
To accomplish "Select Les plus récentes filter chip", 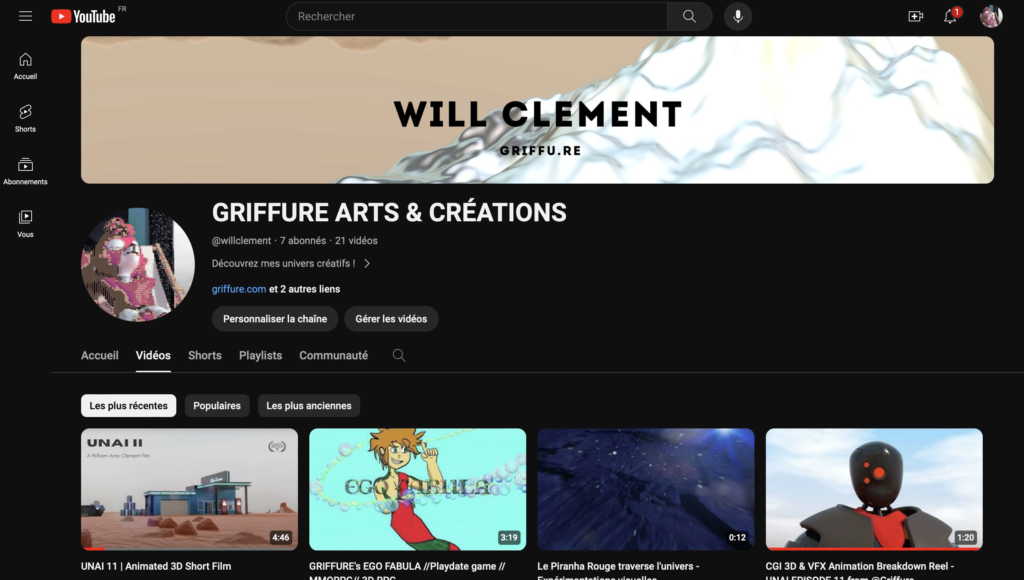I will point(129,406).
